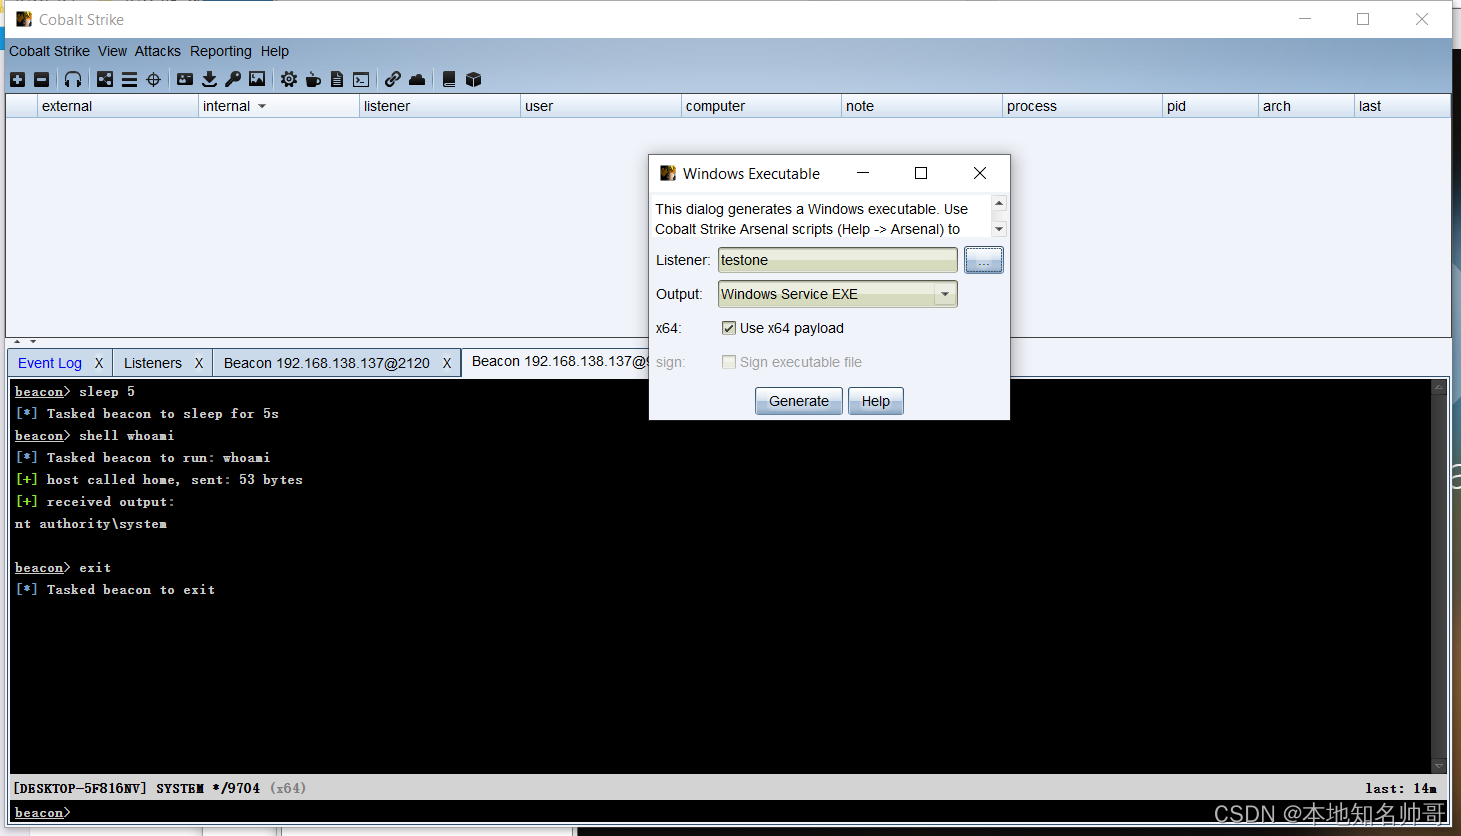Click the terminal icon for scripted web delivery
Viewport: 1461px width, 836px height.
click(x=361, y=79)
